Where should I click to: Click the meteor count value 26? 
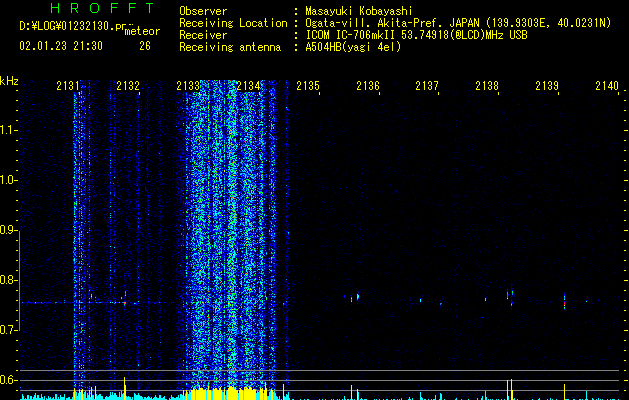coord(145,46)
